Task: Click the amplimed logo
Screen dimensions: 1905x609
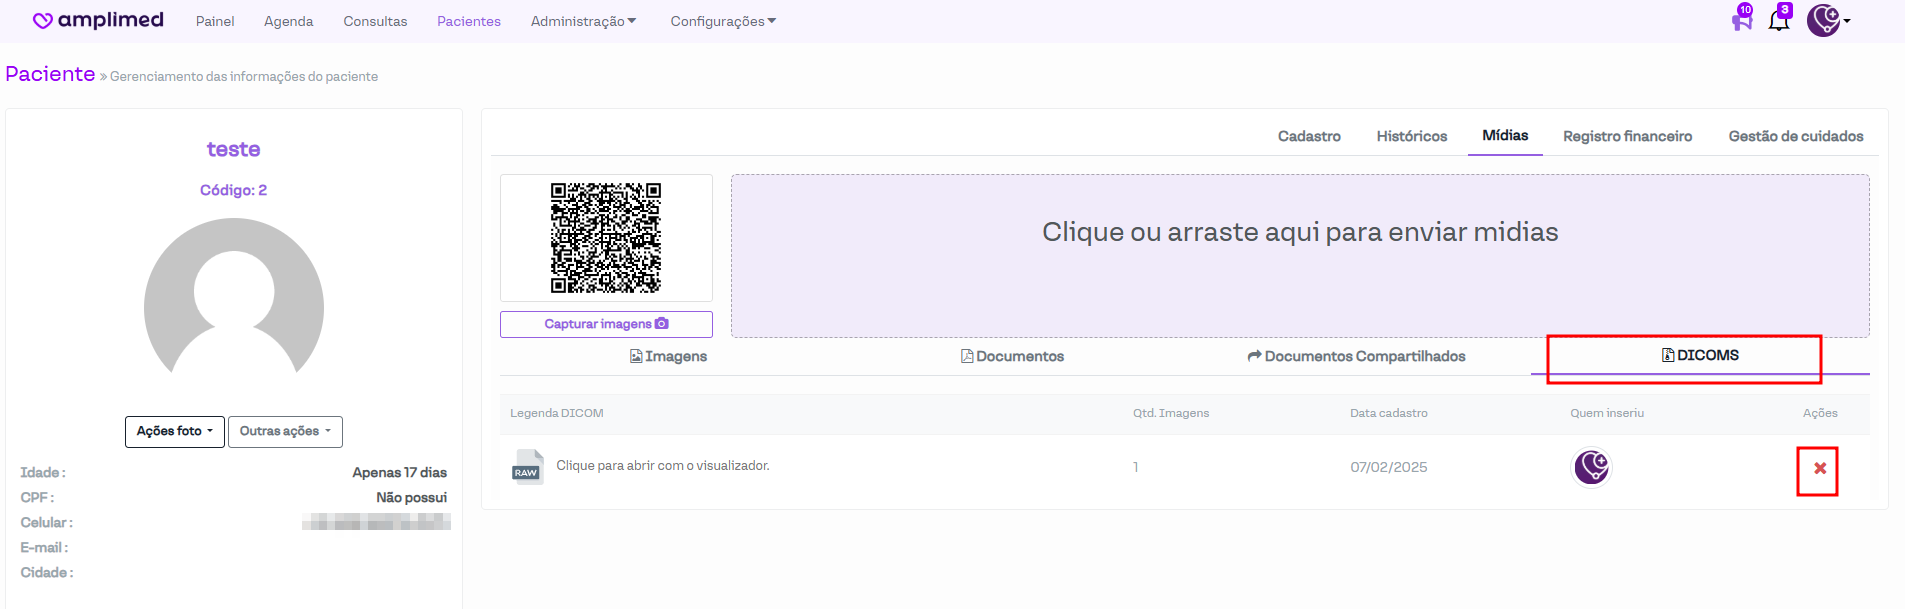Action: [x=98, y=20]
